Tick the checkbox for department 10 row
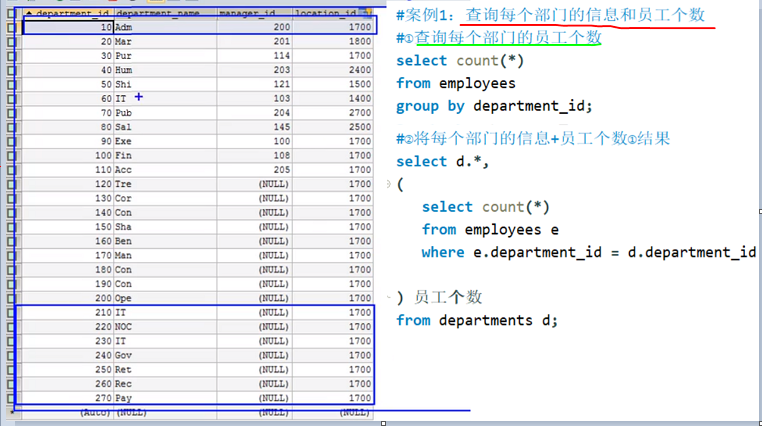The image size is (762, 426). coord(11,28)
